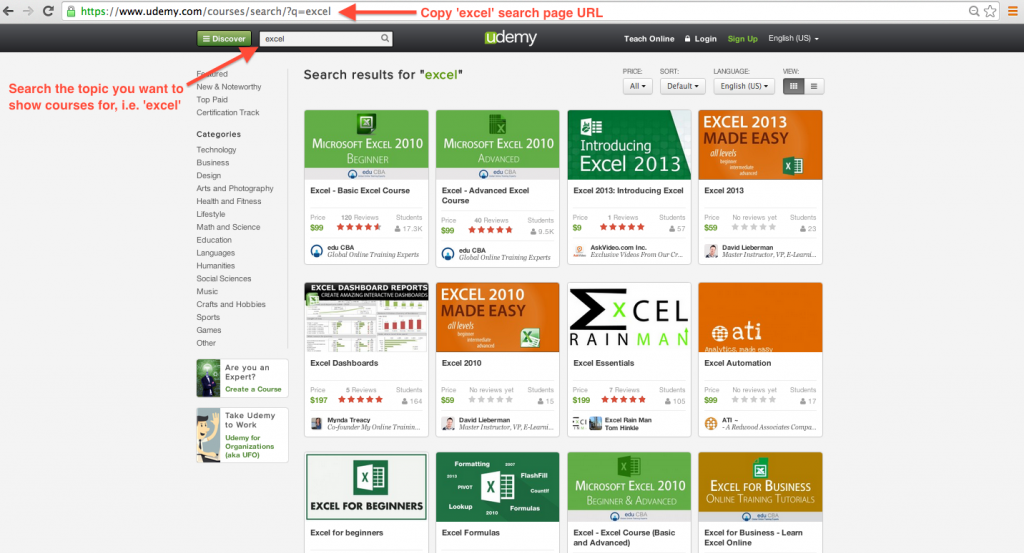
Task: Open the Languages category
Action: 216,253
